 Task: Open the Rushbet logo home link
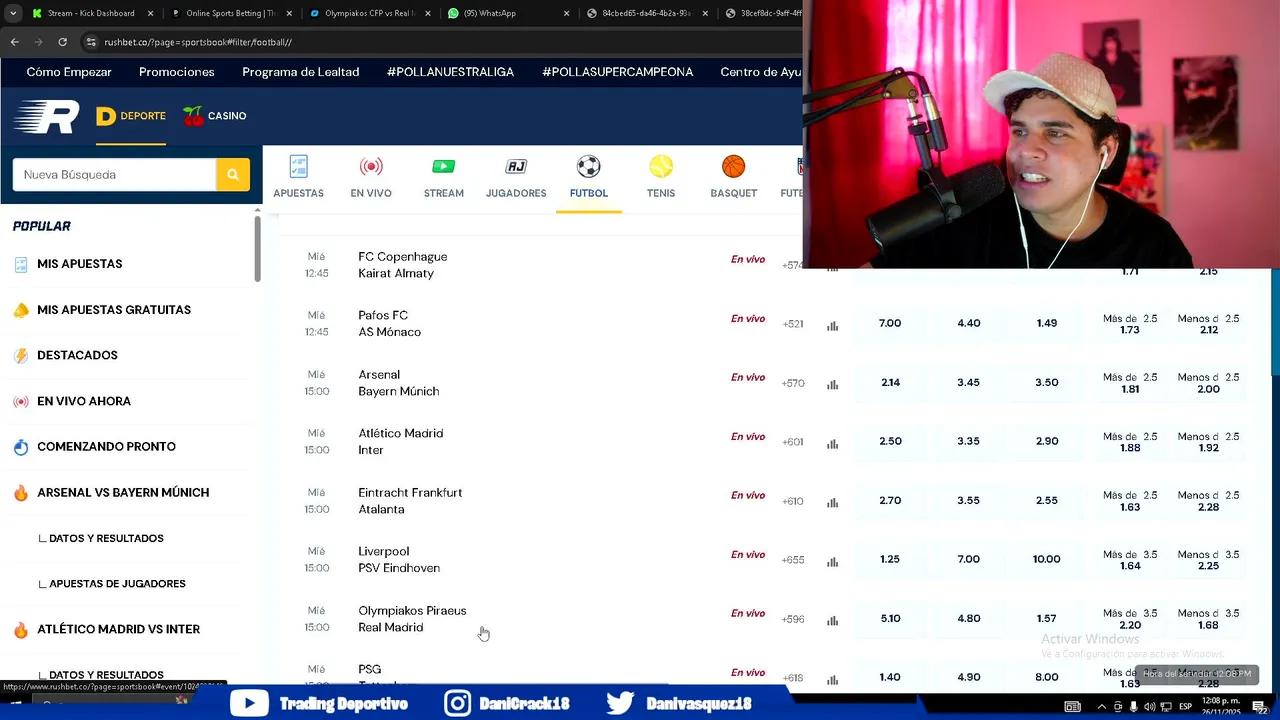click(46, 116)
